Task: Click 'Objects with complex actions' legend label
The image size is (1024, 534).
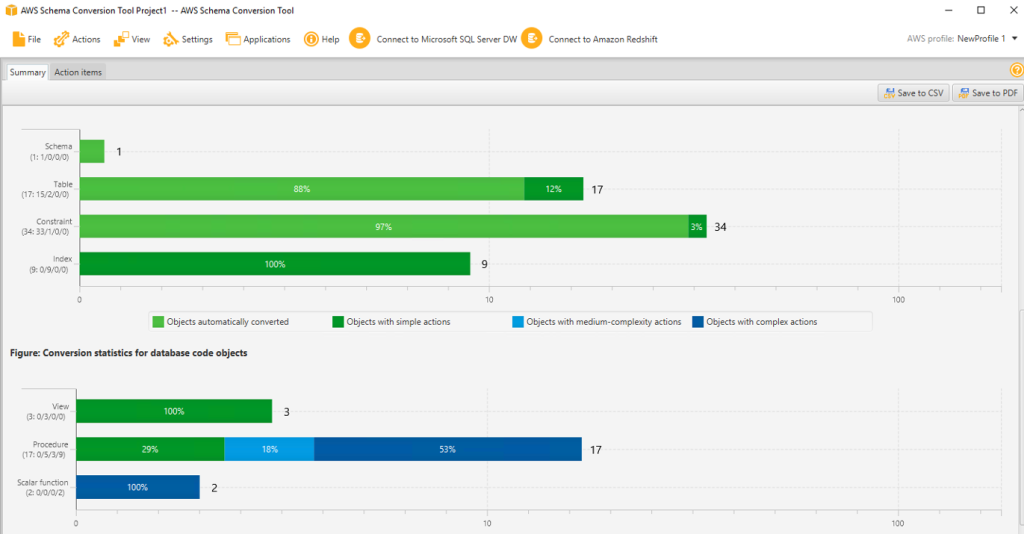Action: 761,322
